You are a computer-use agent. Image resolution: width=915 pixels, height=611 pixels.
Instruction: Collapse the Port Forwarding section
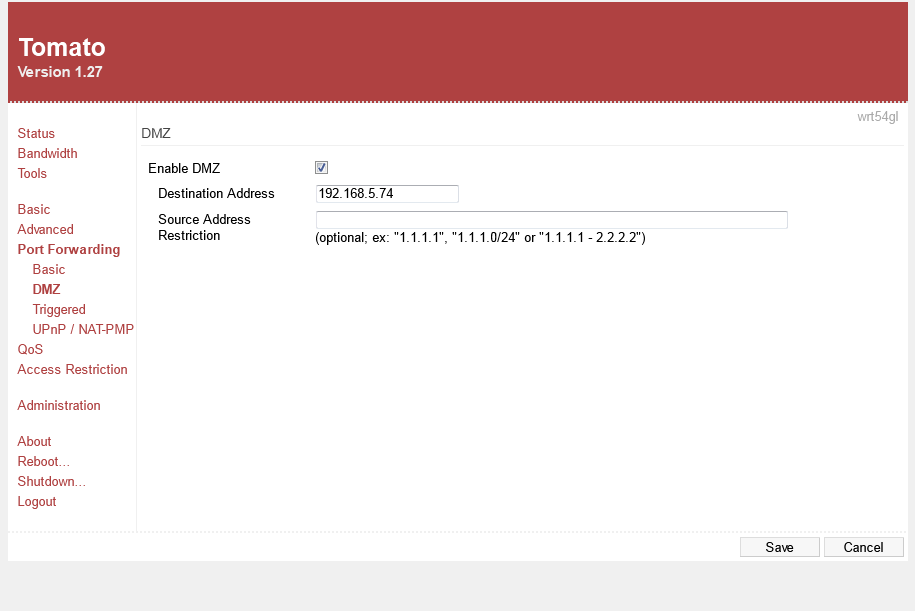tap(68, 250)
